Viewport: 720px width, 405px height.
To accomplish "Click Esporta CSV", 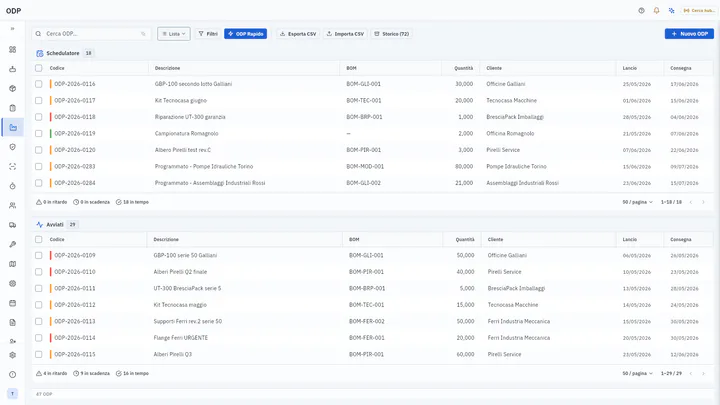I will [x=298, y=34].
